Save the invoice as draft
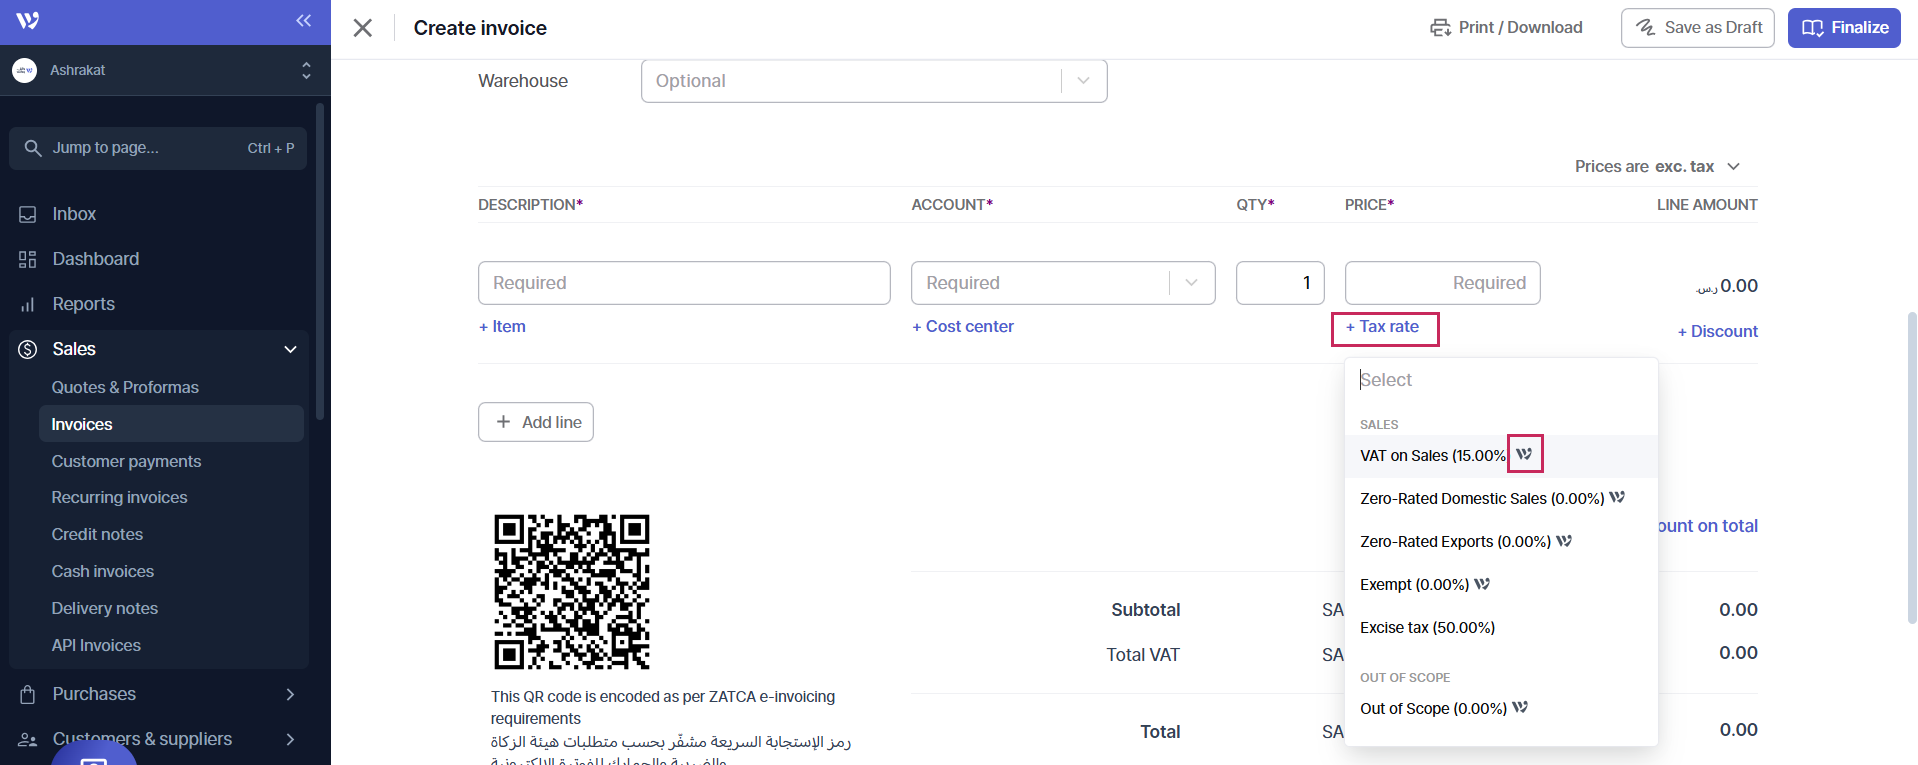Screen dimensions: 1918x765 coord(1697,28)
